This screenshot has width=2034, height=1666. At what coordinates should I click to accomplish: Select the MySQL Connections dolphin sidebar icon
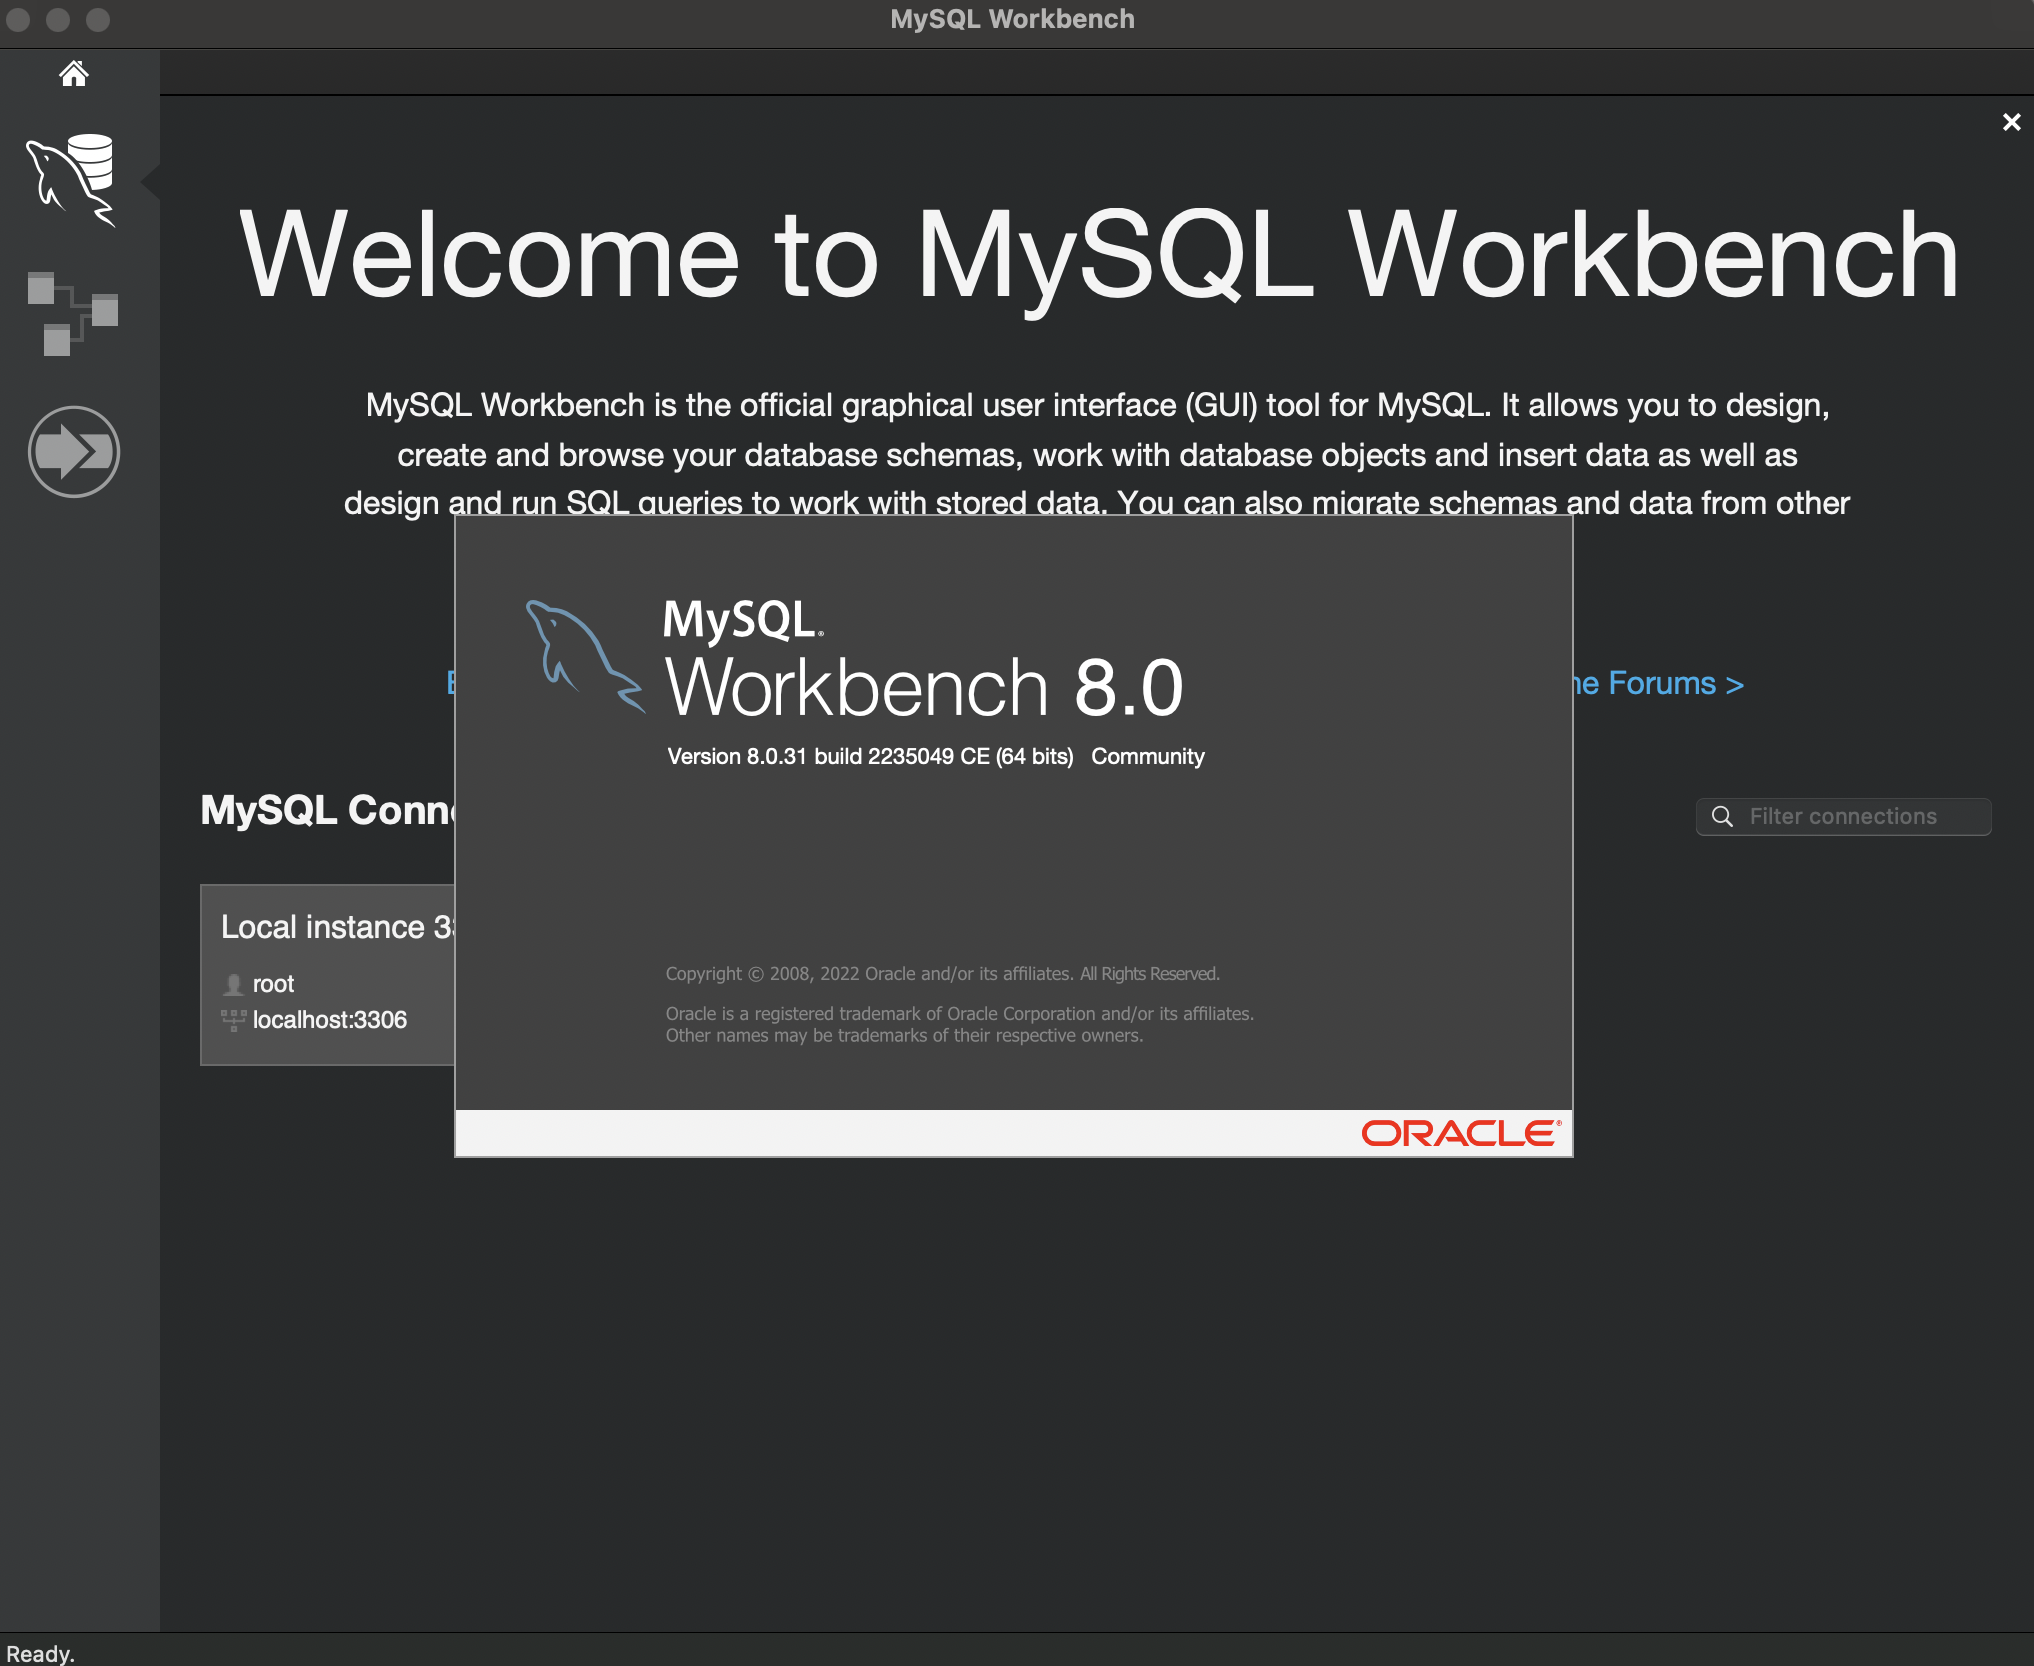[72, 180]
